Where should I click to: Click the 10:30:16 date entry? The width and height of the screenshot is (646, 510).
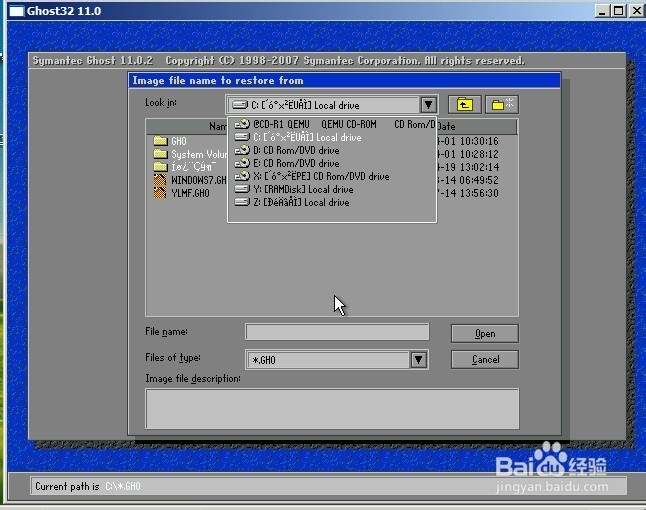(479, 141)
